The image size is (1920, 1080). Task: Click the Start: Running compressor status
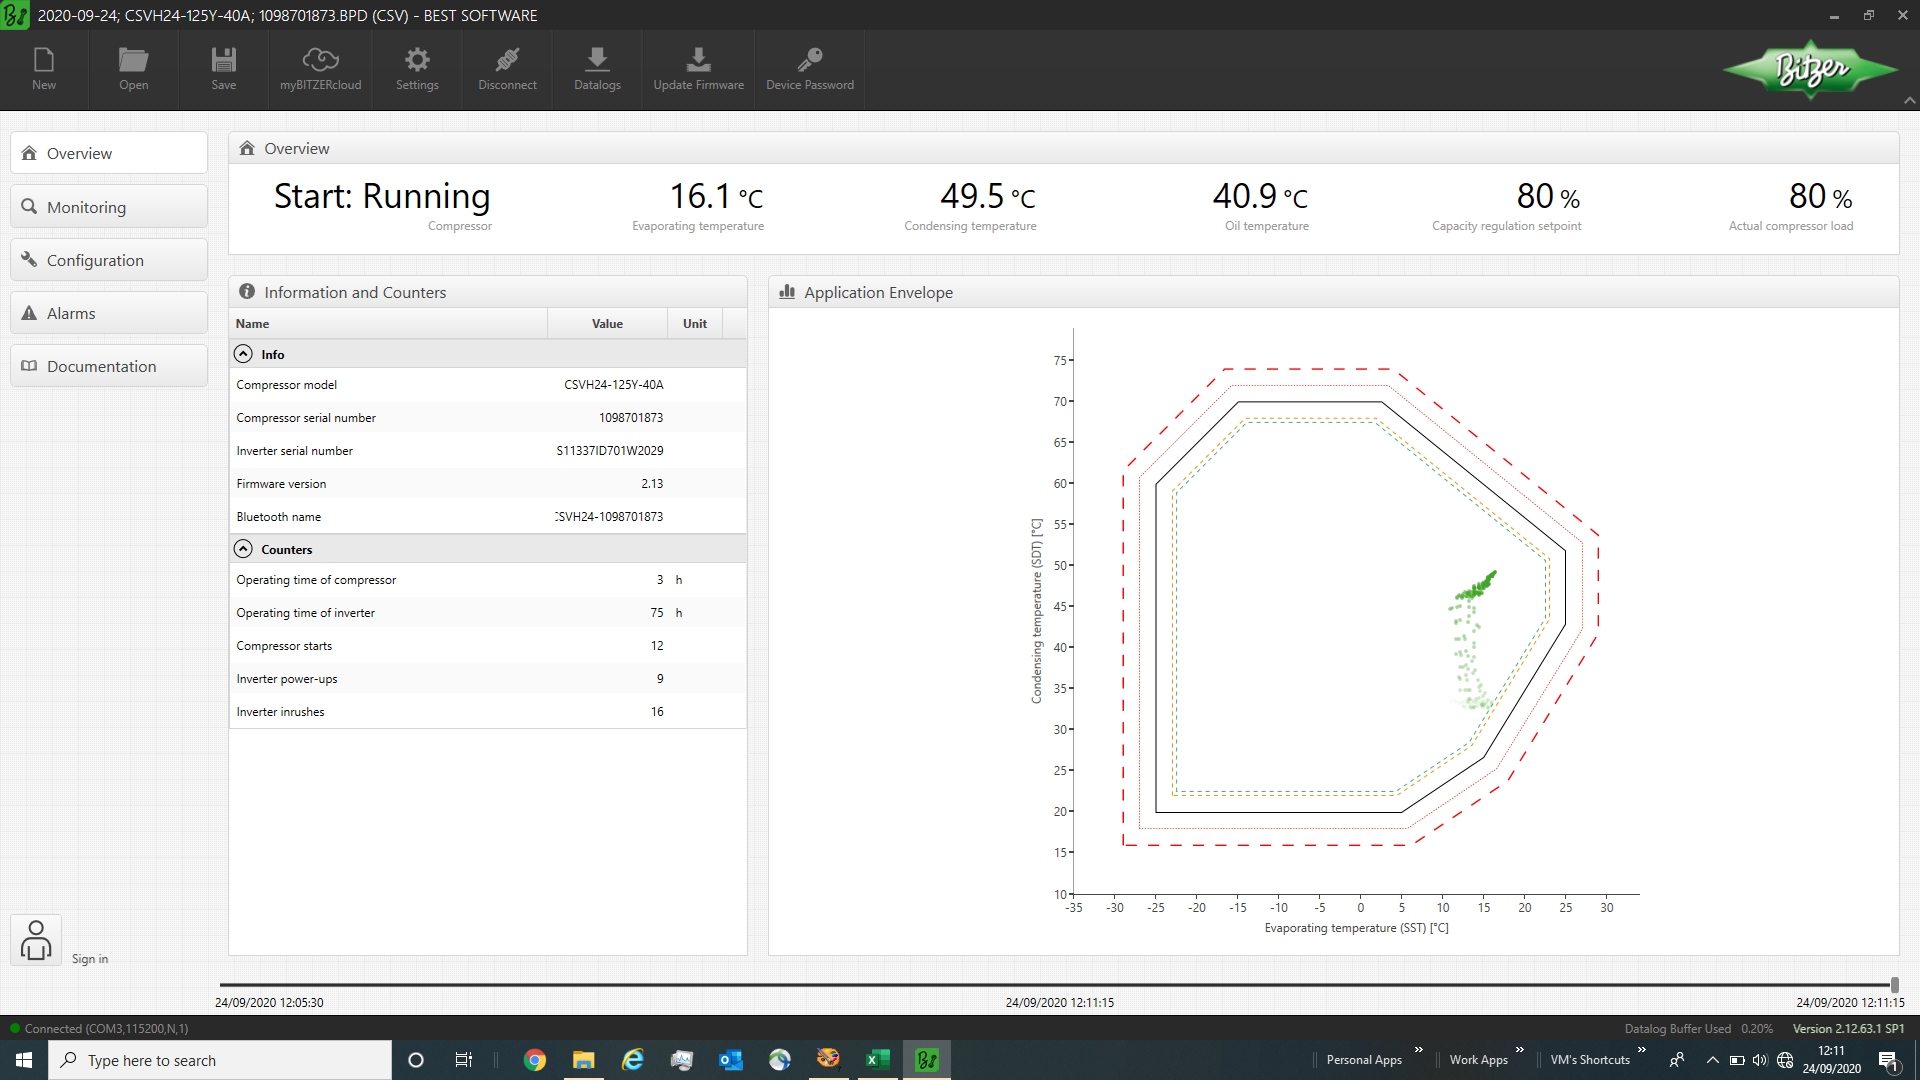click(382, 196)
